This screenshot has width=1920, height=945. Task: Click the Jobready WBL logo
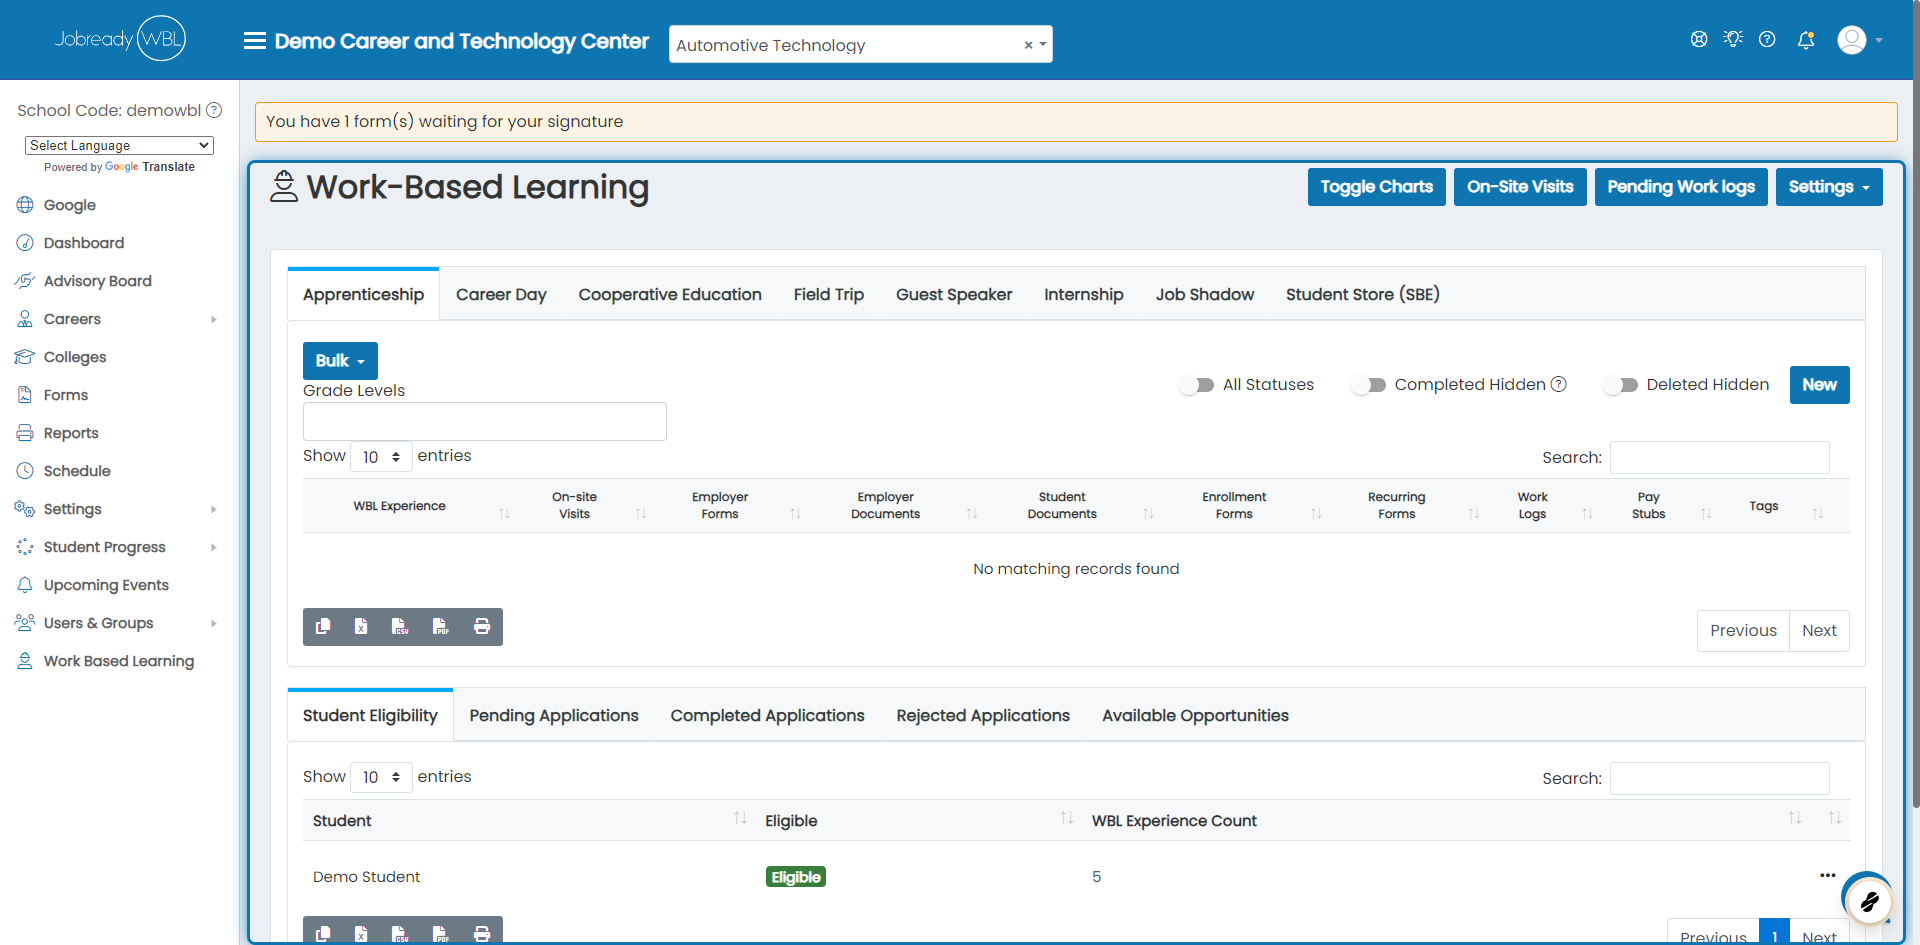(x=120, y=39)
